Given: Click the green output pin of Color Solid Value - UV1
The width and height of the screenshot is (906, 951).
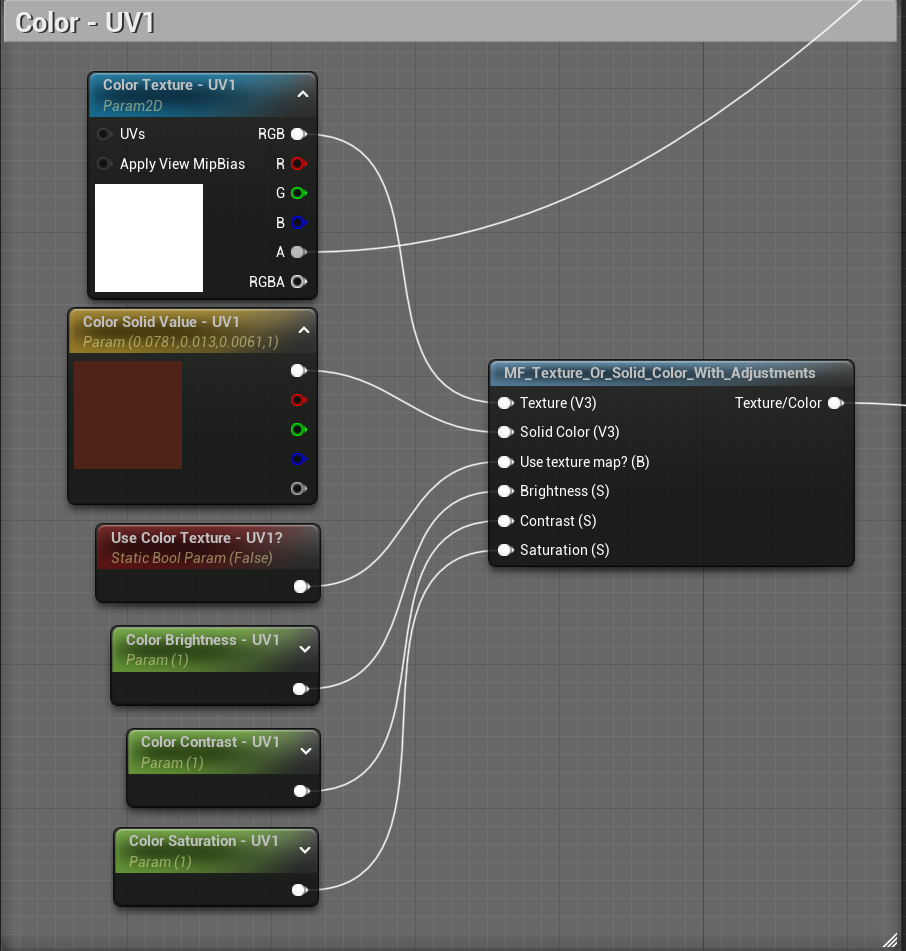Looking at the screenshot, I should pyautogui.click(x=298, y=429).
